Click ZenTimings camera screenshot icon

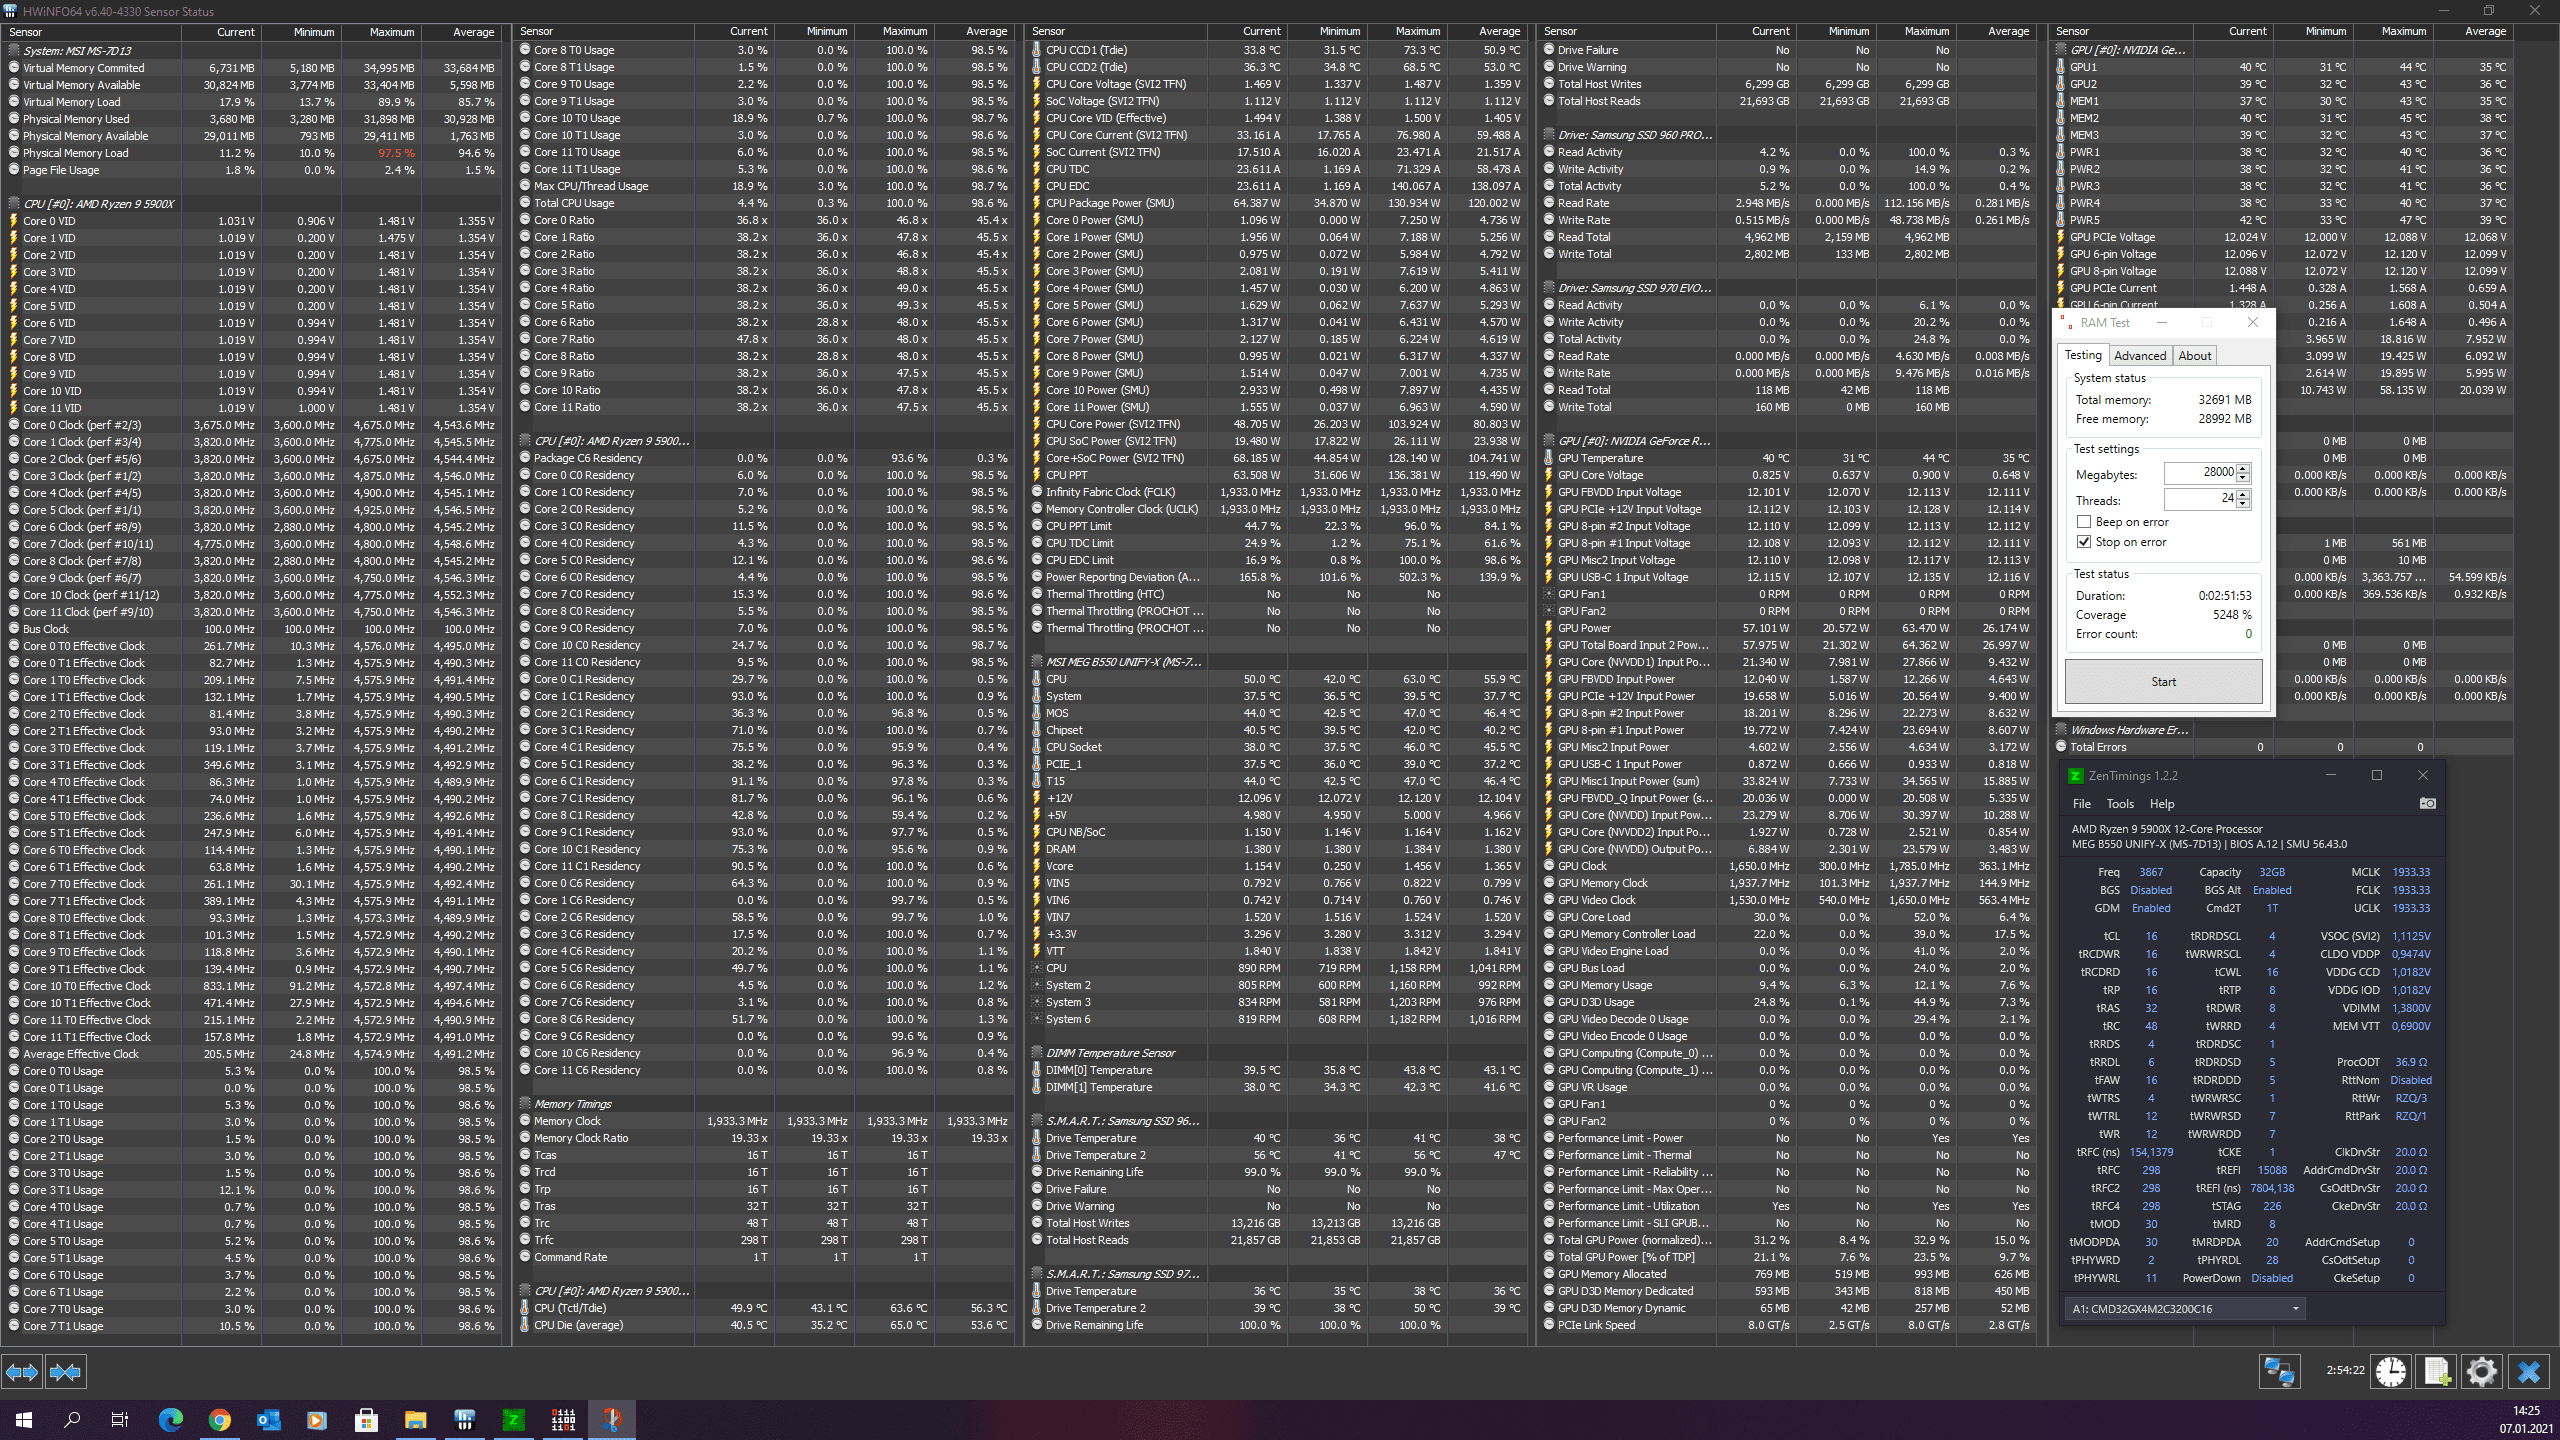2427,804
